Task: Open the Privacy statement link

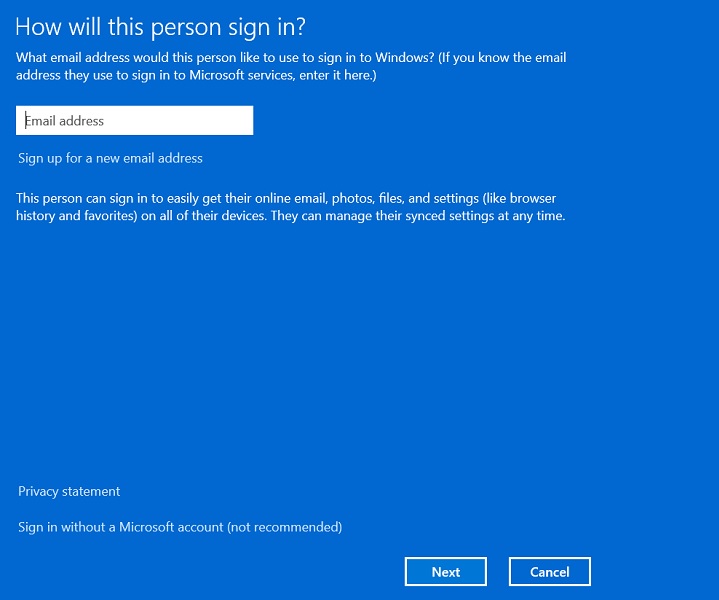Action: (69, 491)
